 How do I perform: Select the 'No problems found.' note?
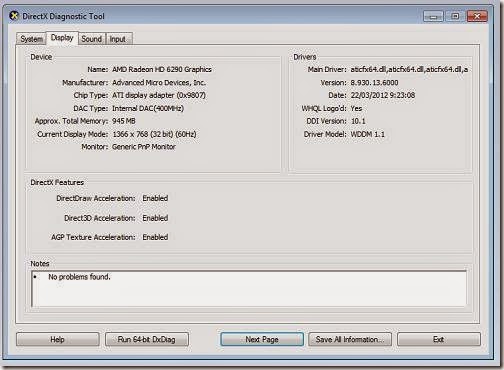pyautogui.click(x=79, y=277)
